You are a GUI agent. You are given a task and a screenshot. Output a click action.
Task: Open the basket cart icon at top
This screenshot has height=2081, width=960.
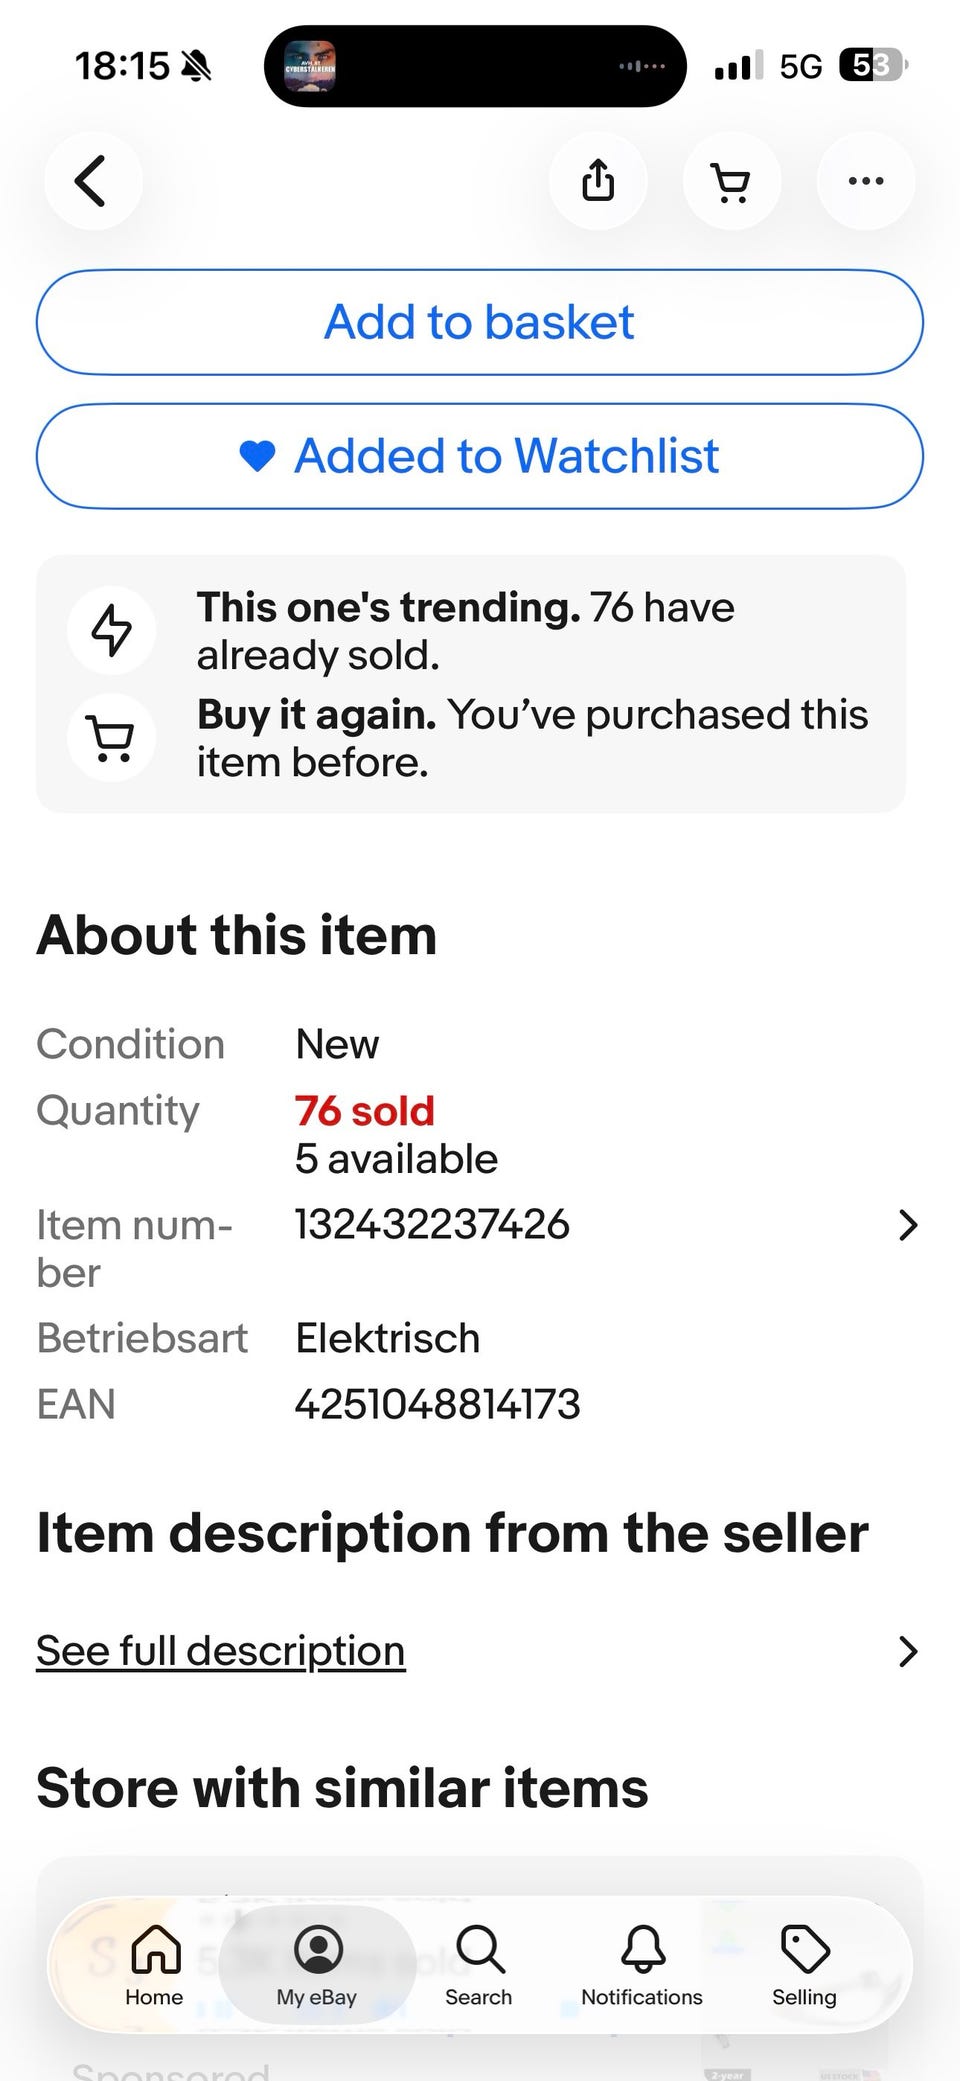click(731, 182)
